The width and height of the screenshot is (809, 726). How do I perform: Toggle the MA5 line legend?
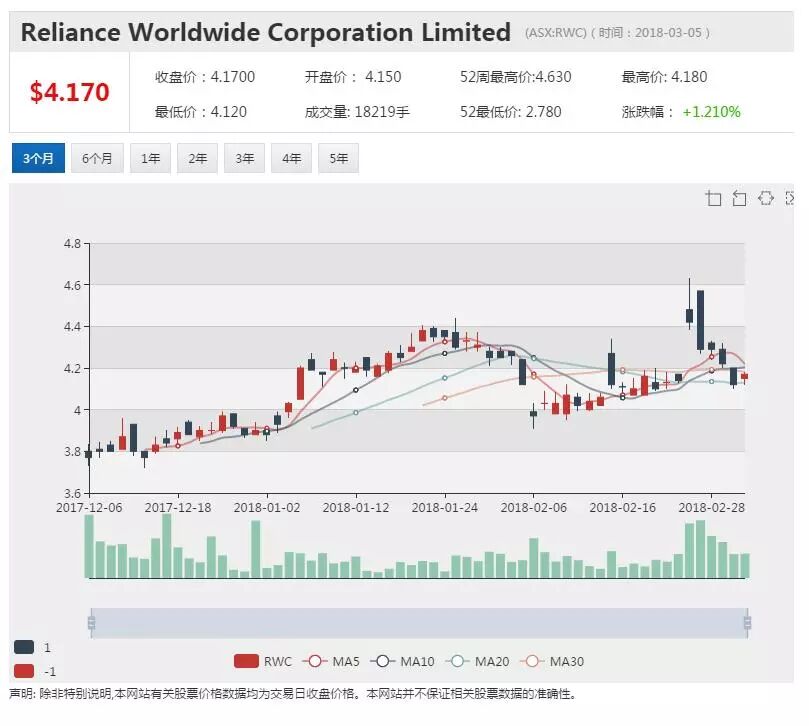pos(331,661)
